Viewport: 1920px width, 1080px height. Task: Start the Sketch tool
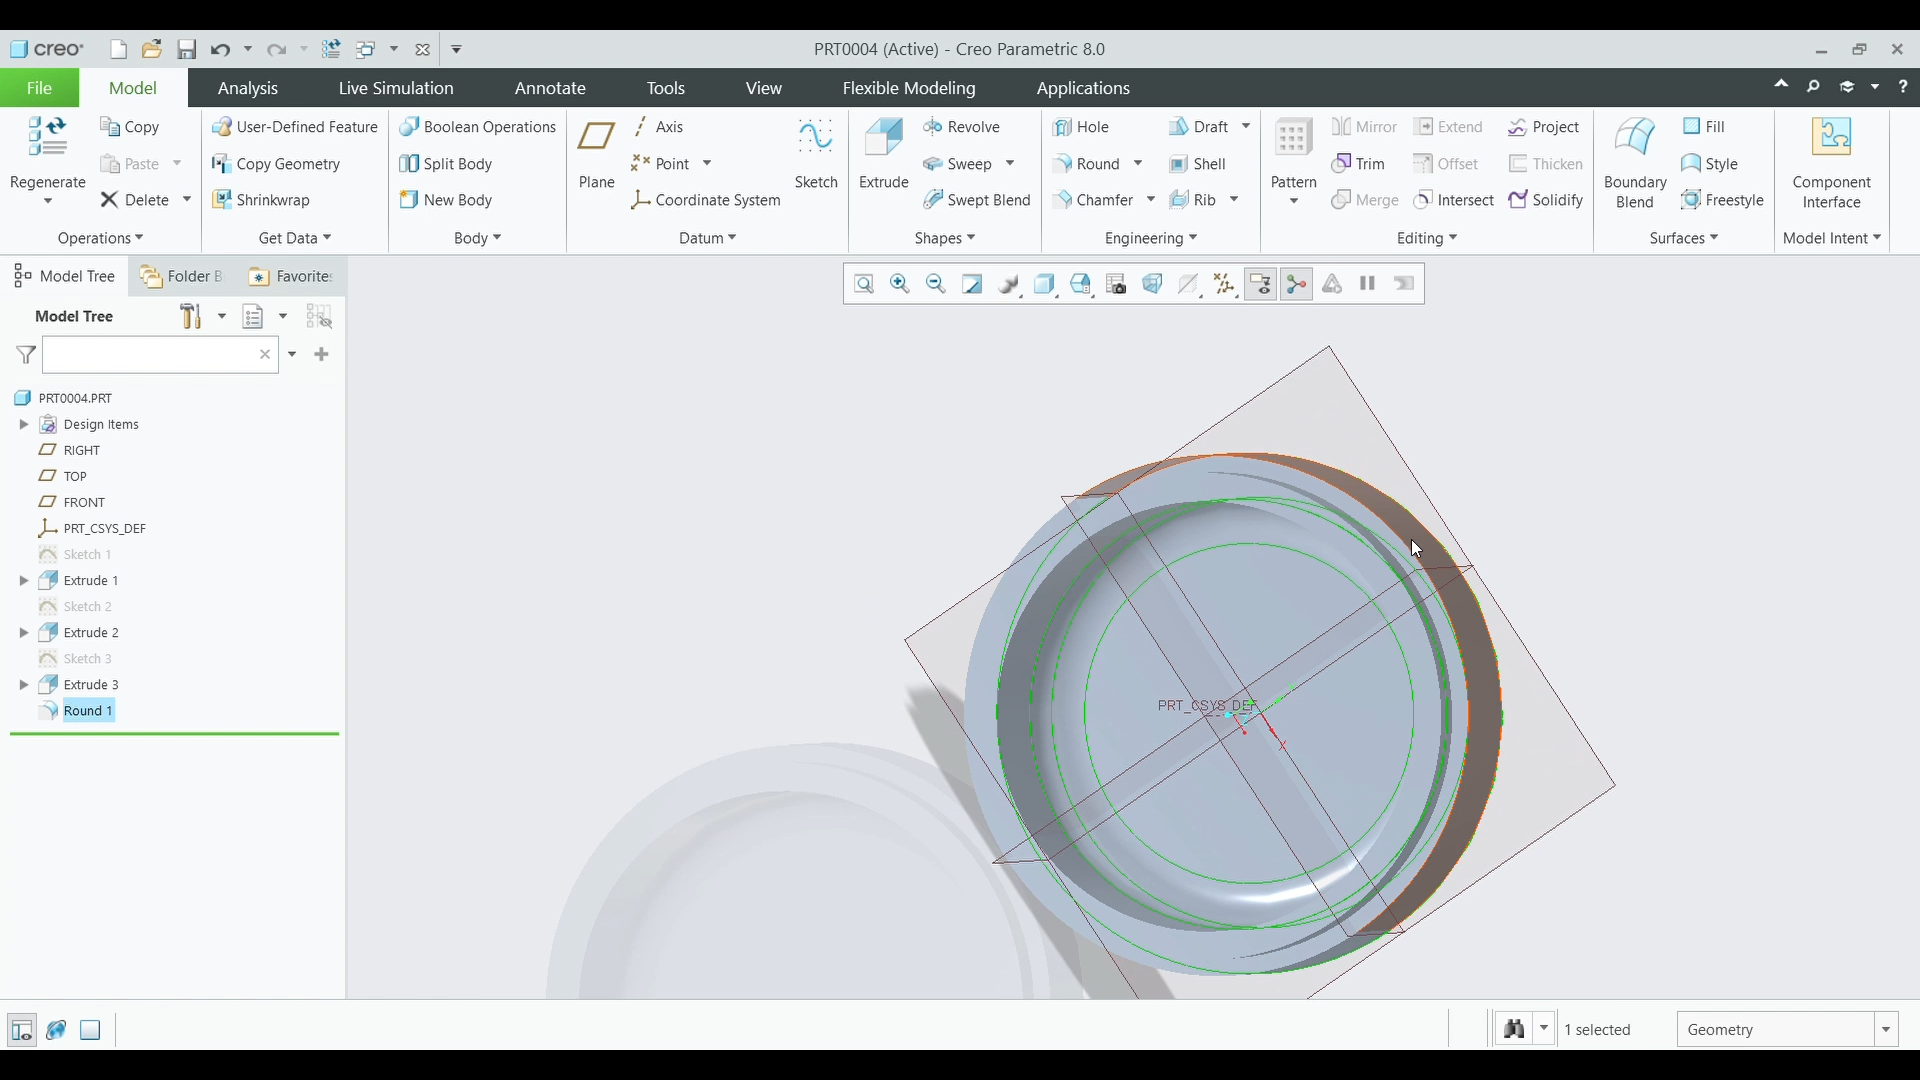(x=816, y=153)
